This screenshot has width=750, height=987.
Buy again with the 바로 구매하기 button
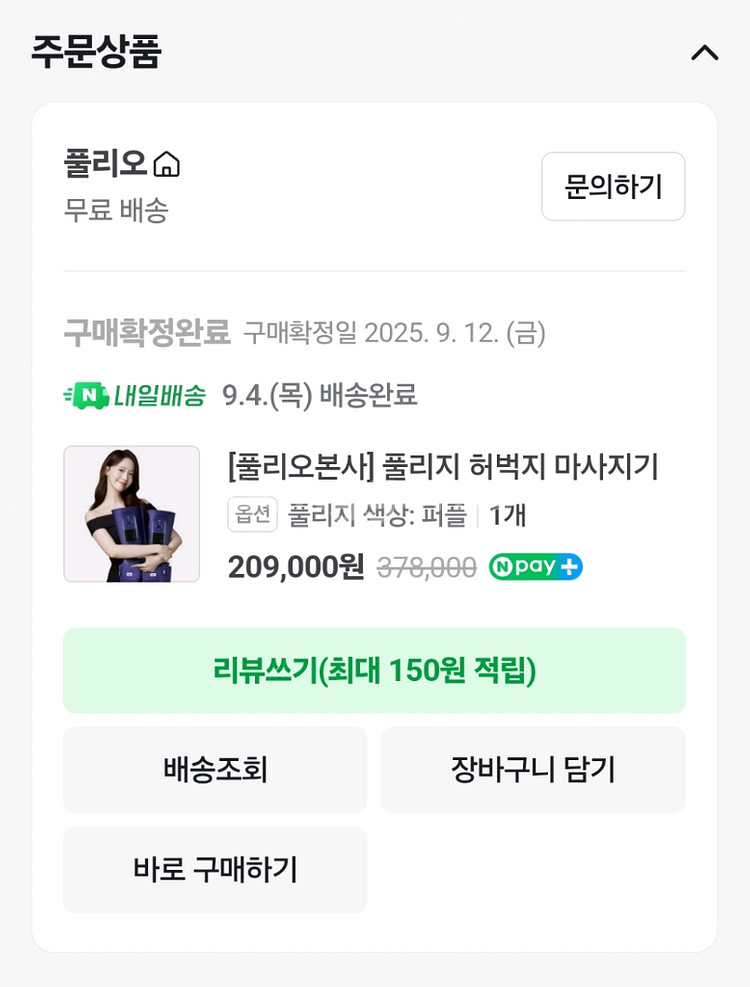point(215,870)
